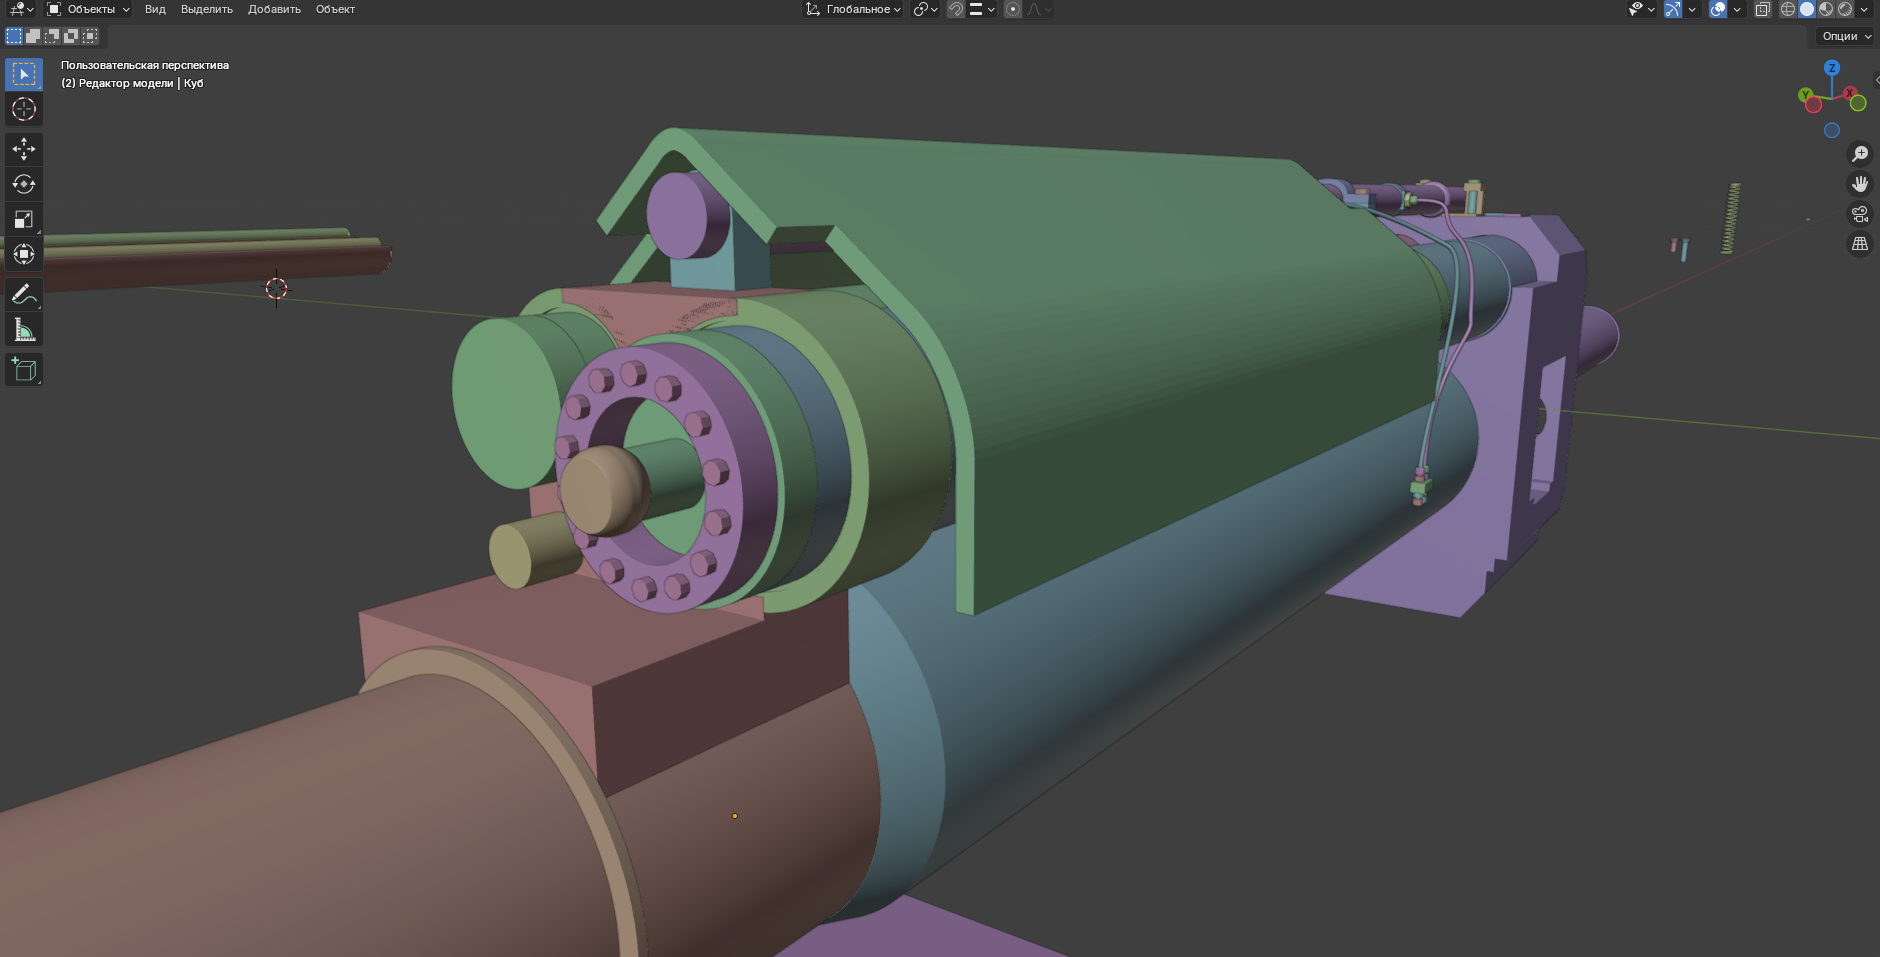
Task: Click the Y axis on navigation gizmo
Action: coord(1806,95)
